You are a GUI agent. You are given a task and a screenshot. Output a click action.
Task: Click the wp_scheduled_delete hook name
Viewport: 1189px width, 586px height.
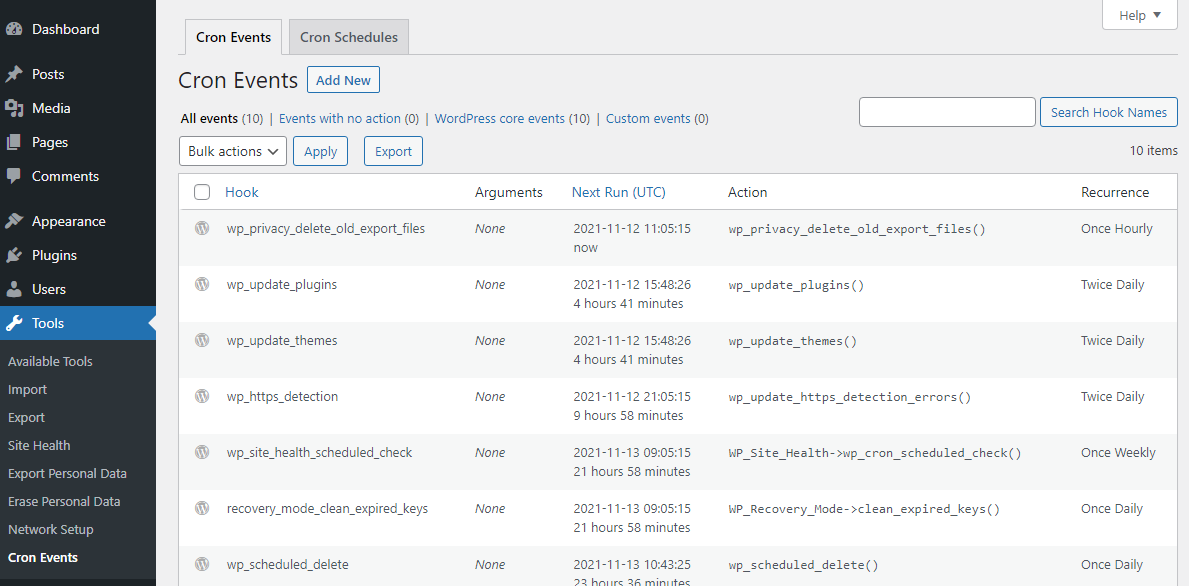point(287,565)
